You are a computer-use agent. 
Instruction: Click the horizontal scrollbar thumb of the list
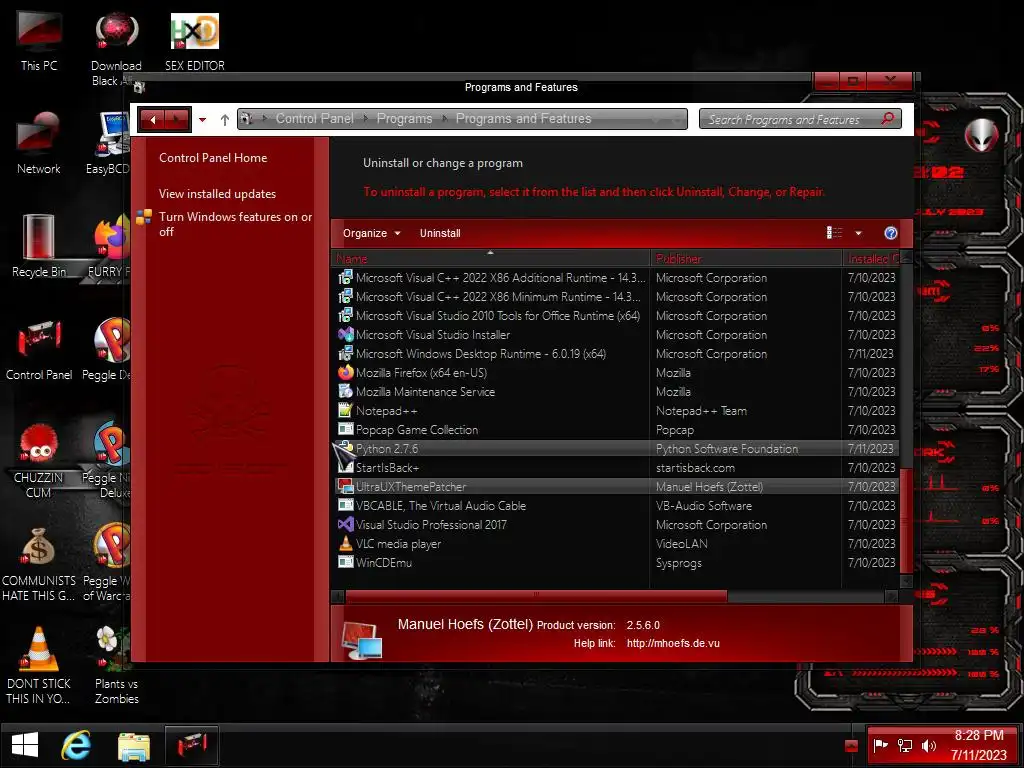pos(536,596)
